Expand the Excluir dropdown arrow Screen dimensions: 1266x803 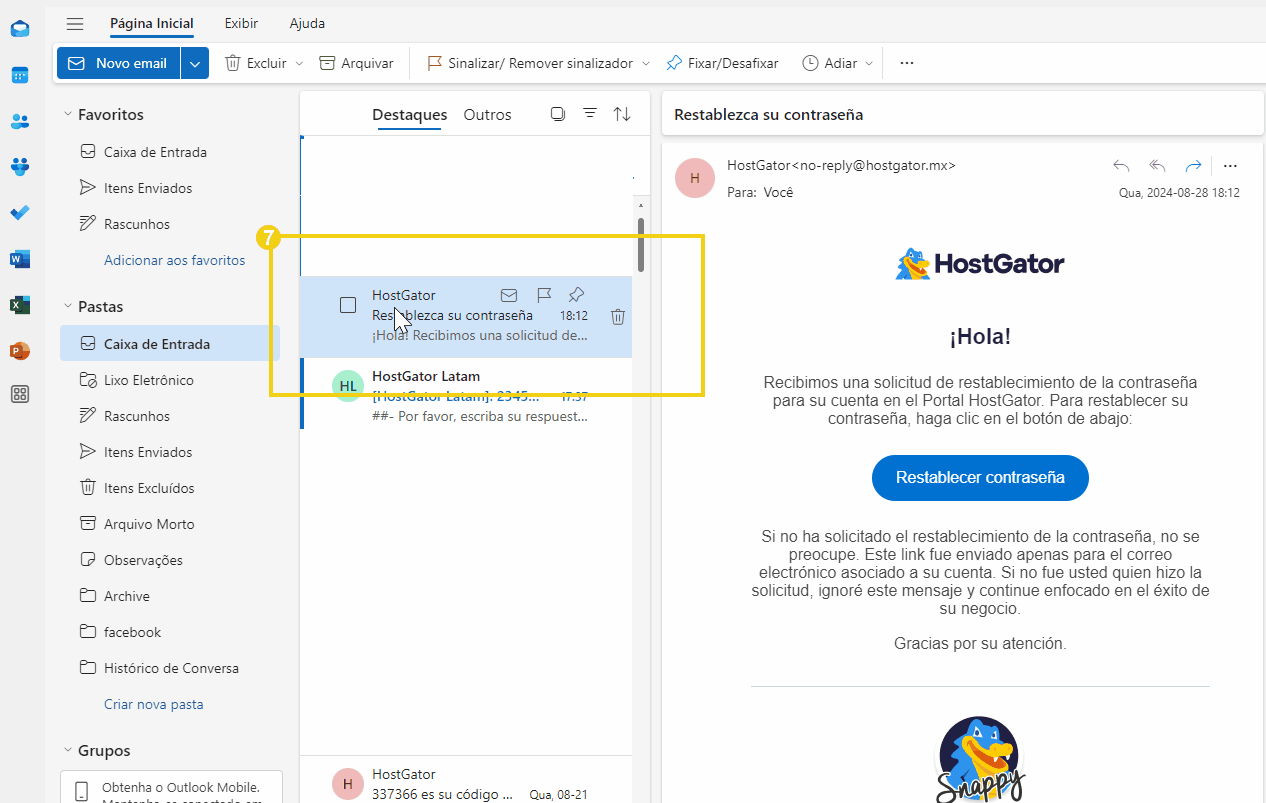click(299, 63)
